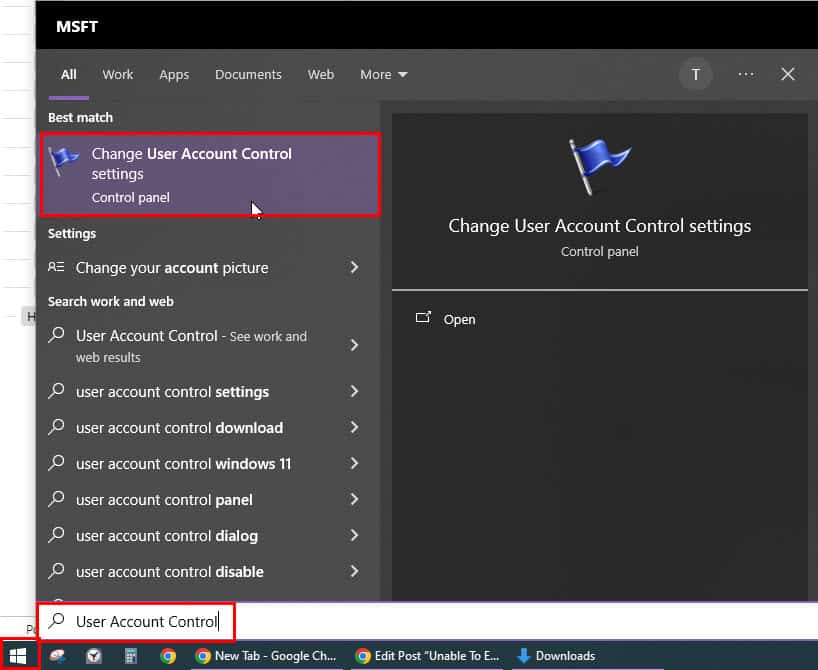Click the search icon beside settings suggestion

(x=56, y=391)
